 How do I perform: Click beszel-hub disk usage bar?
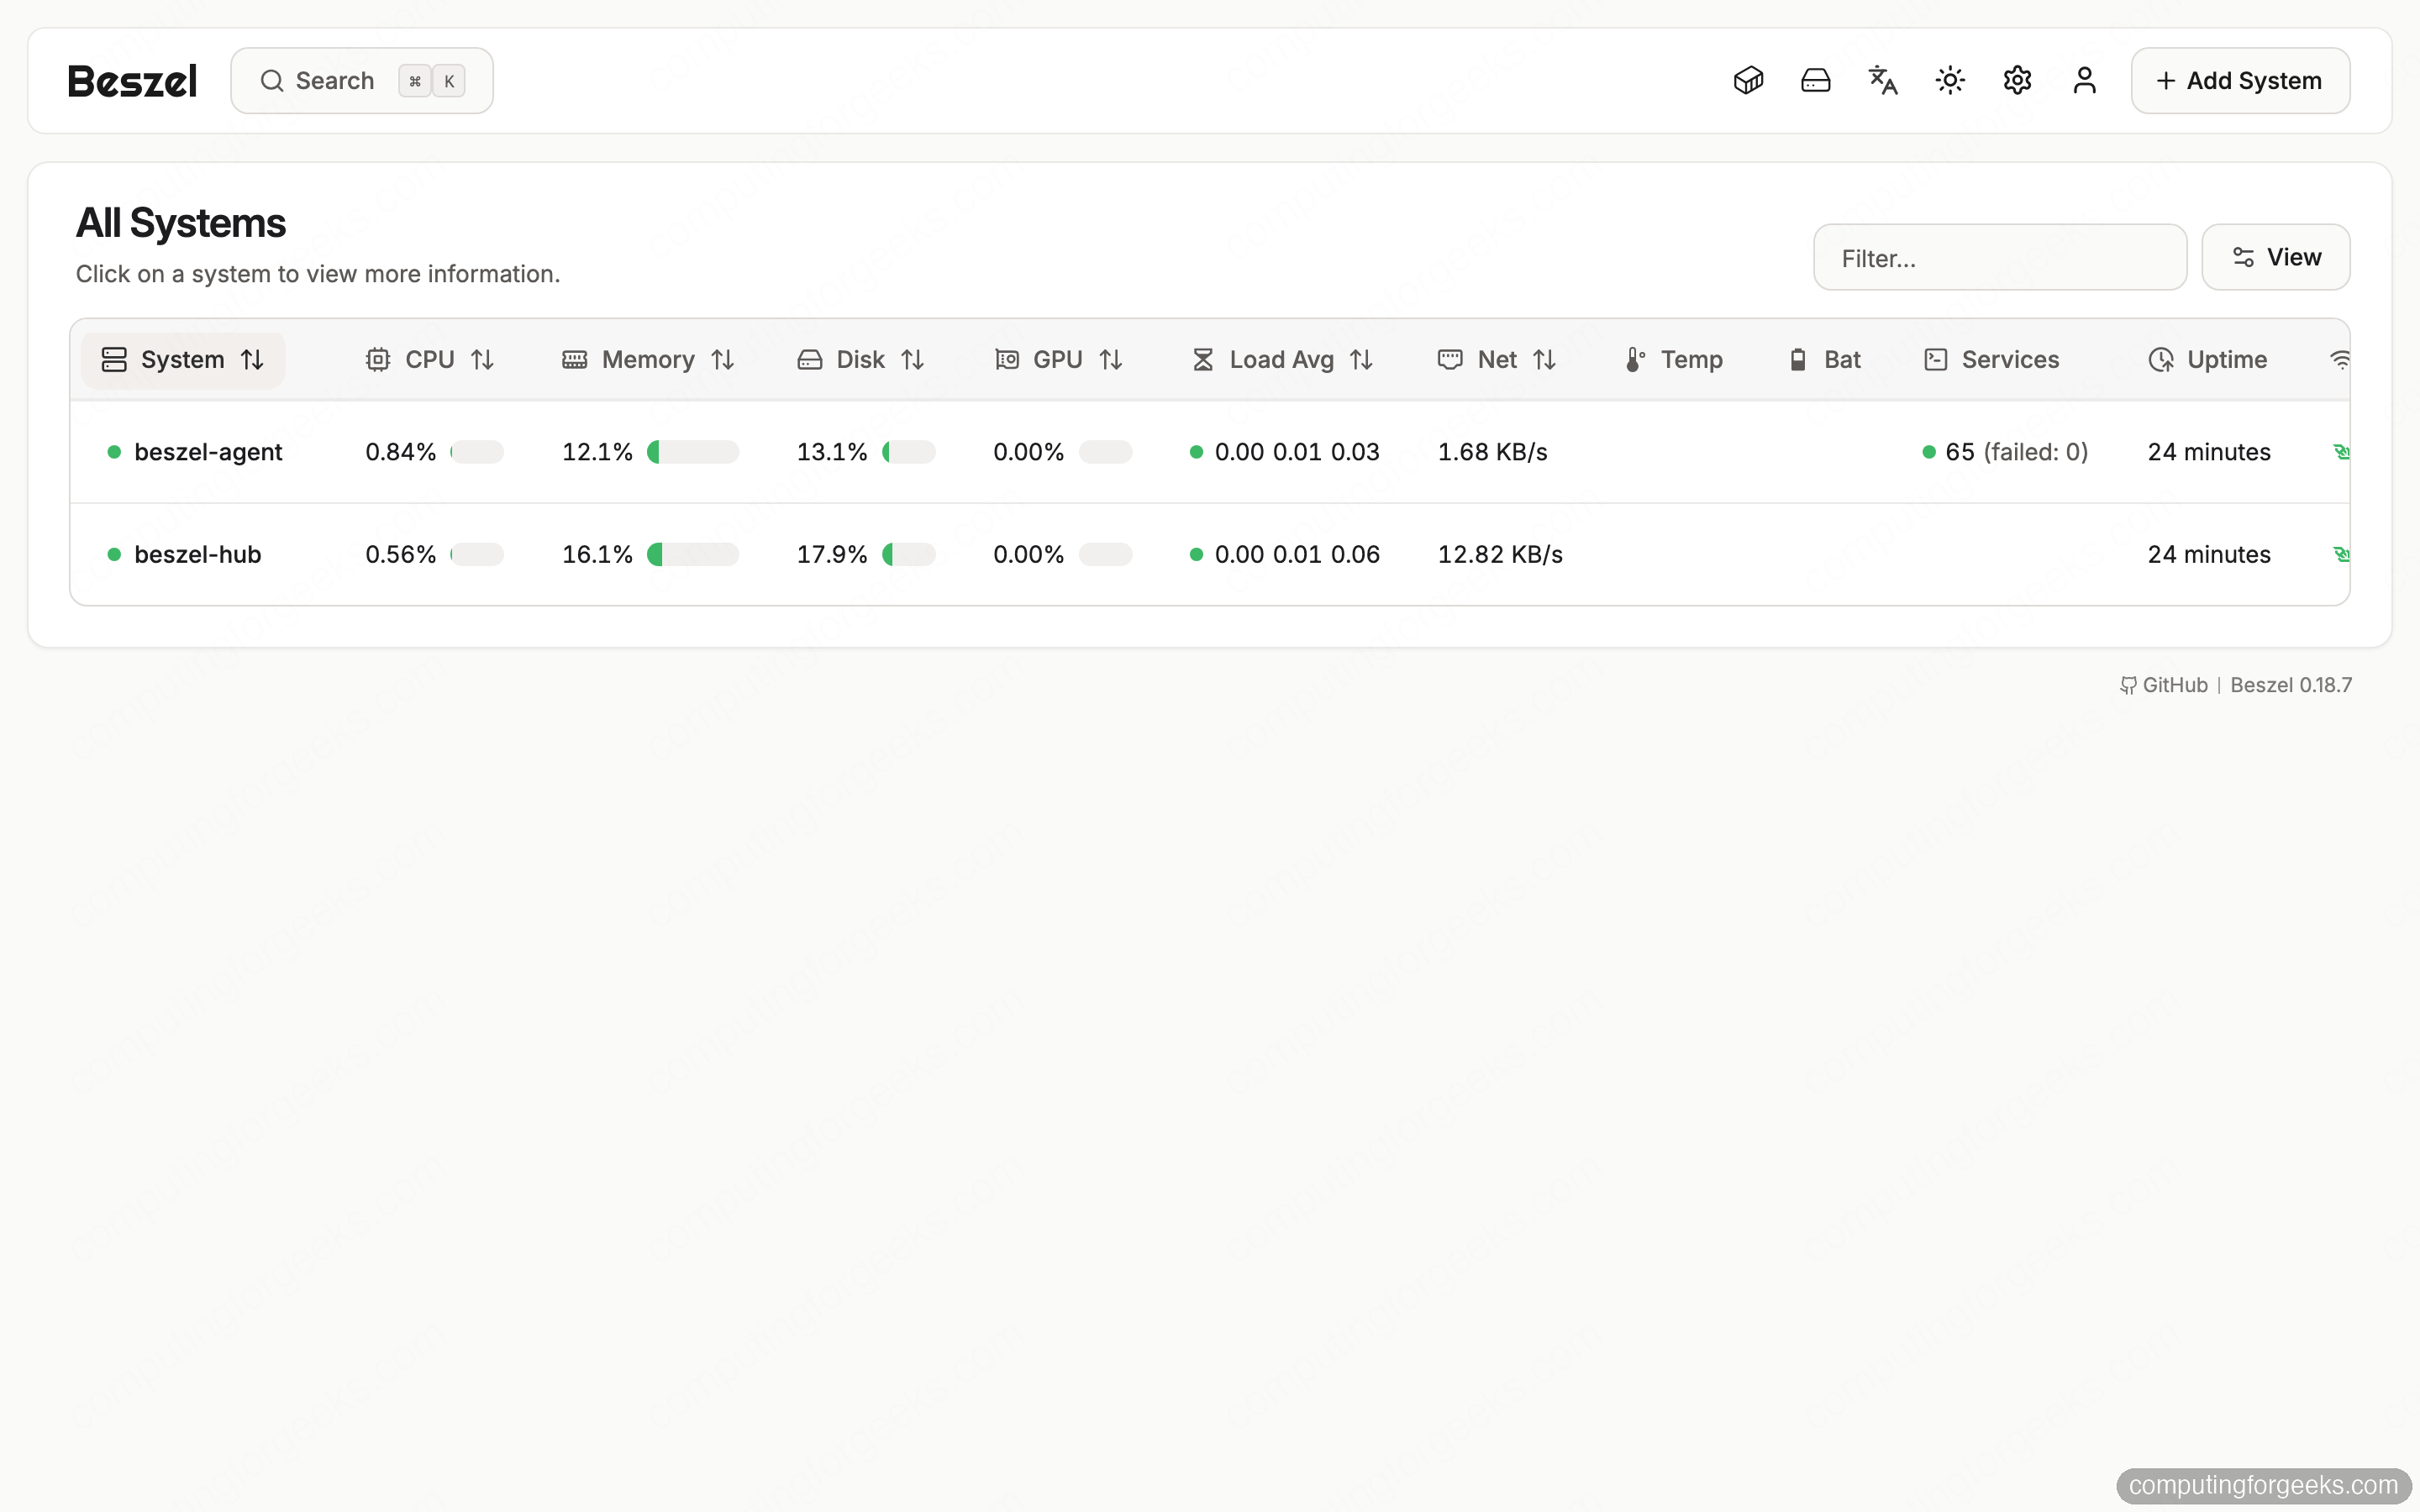pyautogui.click(x=909, y=554)
